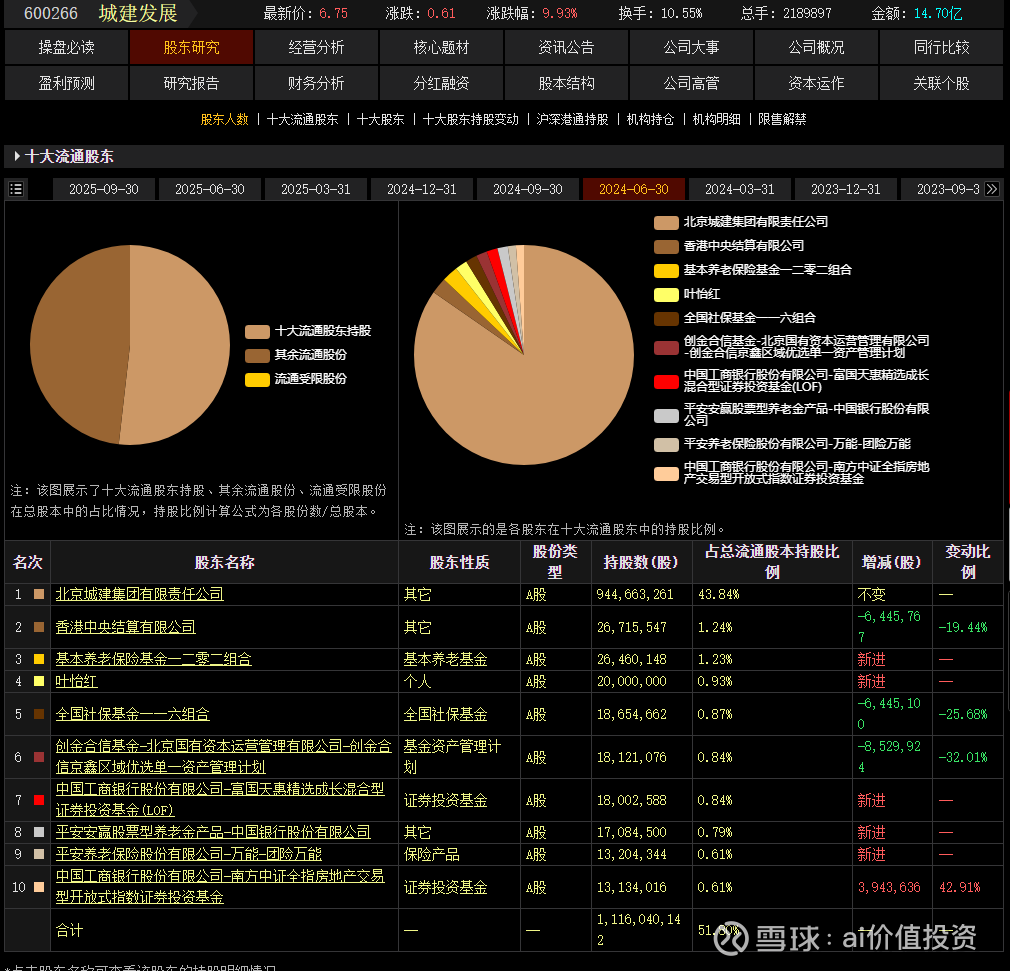
Task: Open shareholder 叶怡红 in the table
Action: [x=76, y=681]
